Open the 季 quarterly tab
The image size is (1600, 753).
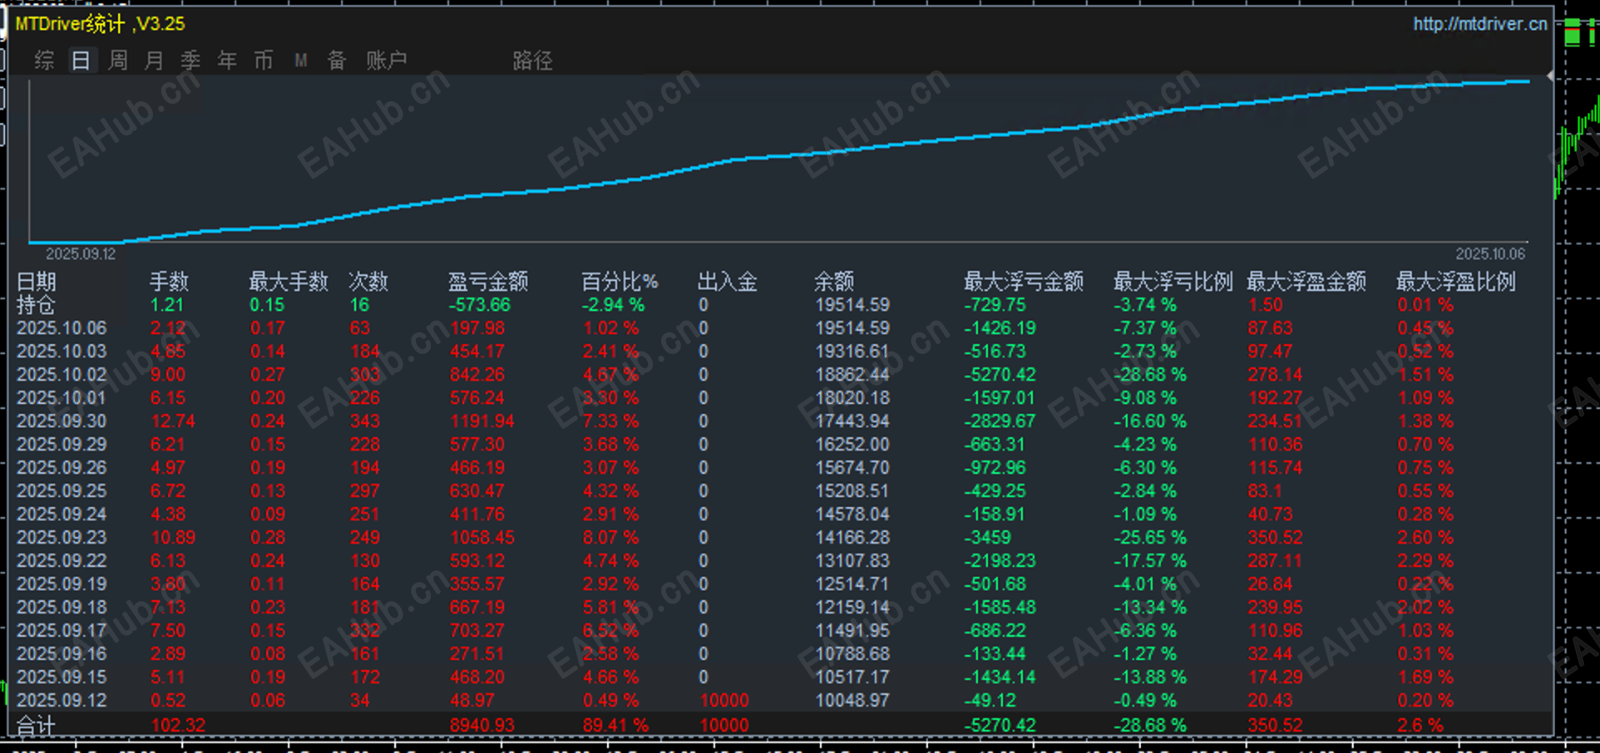coord(190,60)
